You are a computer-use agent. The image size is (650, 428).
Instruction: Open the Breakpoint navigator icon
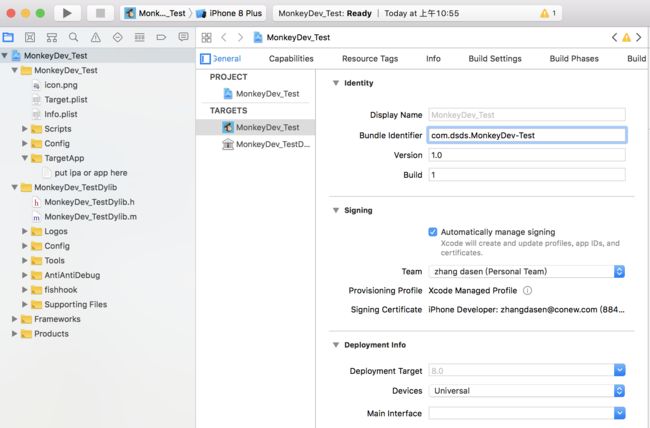click(161, 37)
